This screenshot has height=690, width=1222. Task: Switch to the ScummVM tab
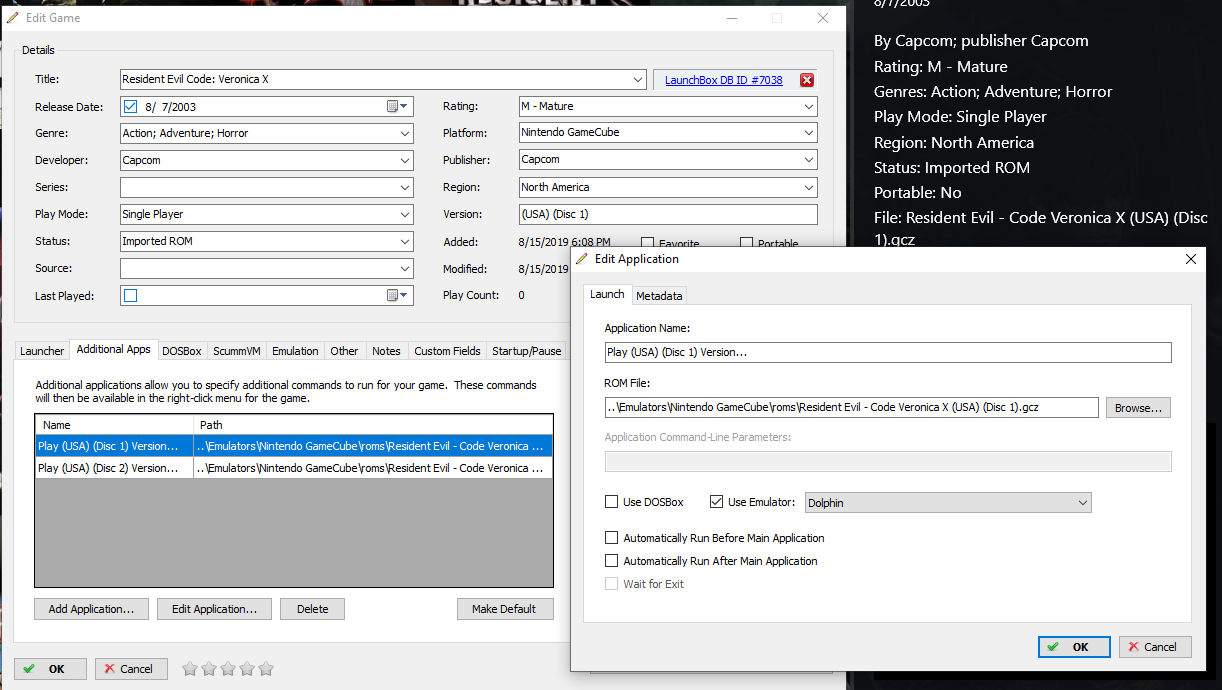[237, 351]
